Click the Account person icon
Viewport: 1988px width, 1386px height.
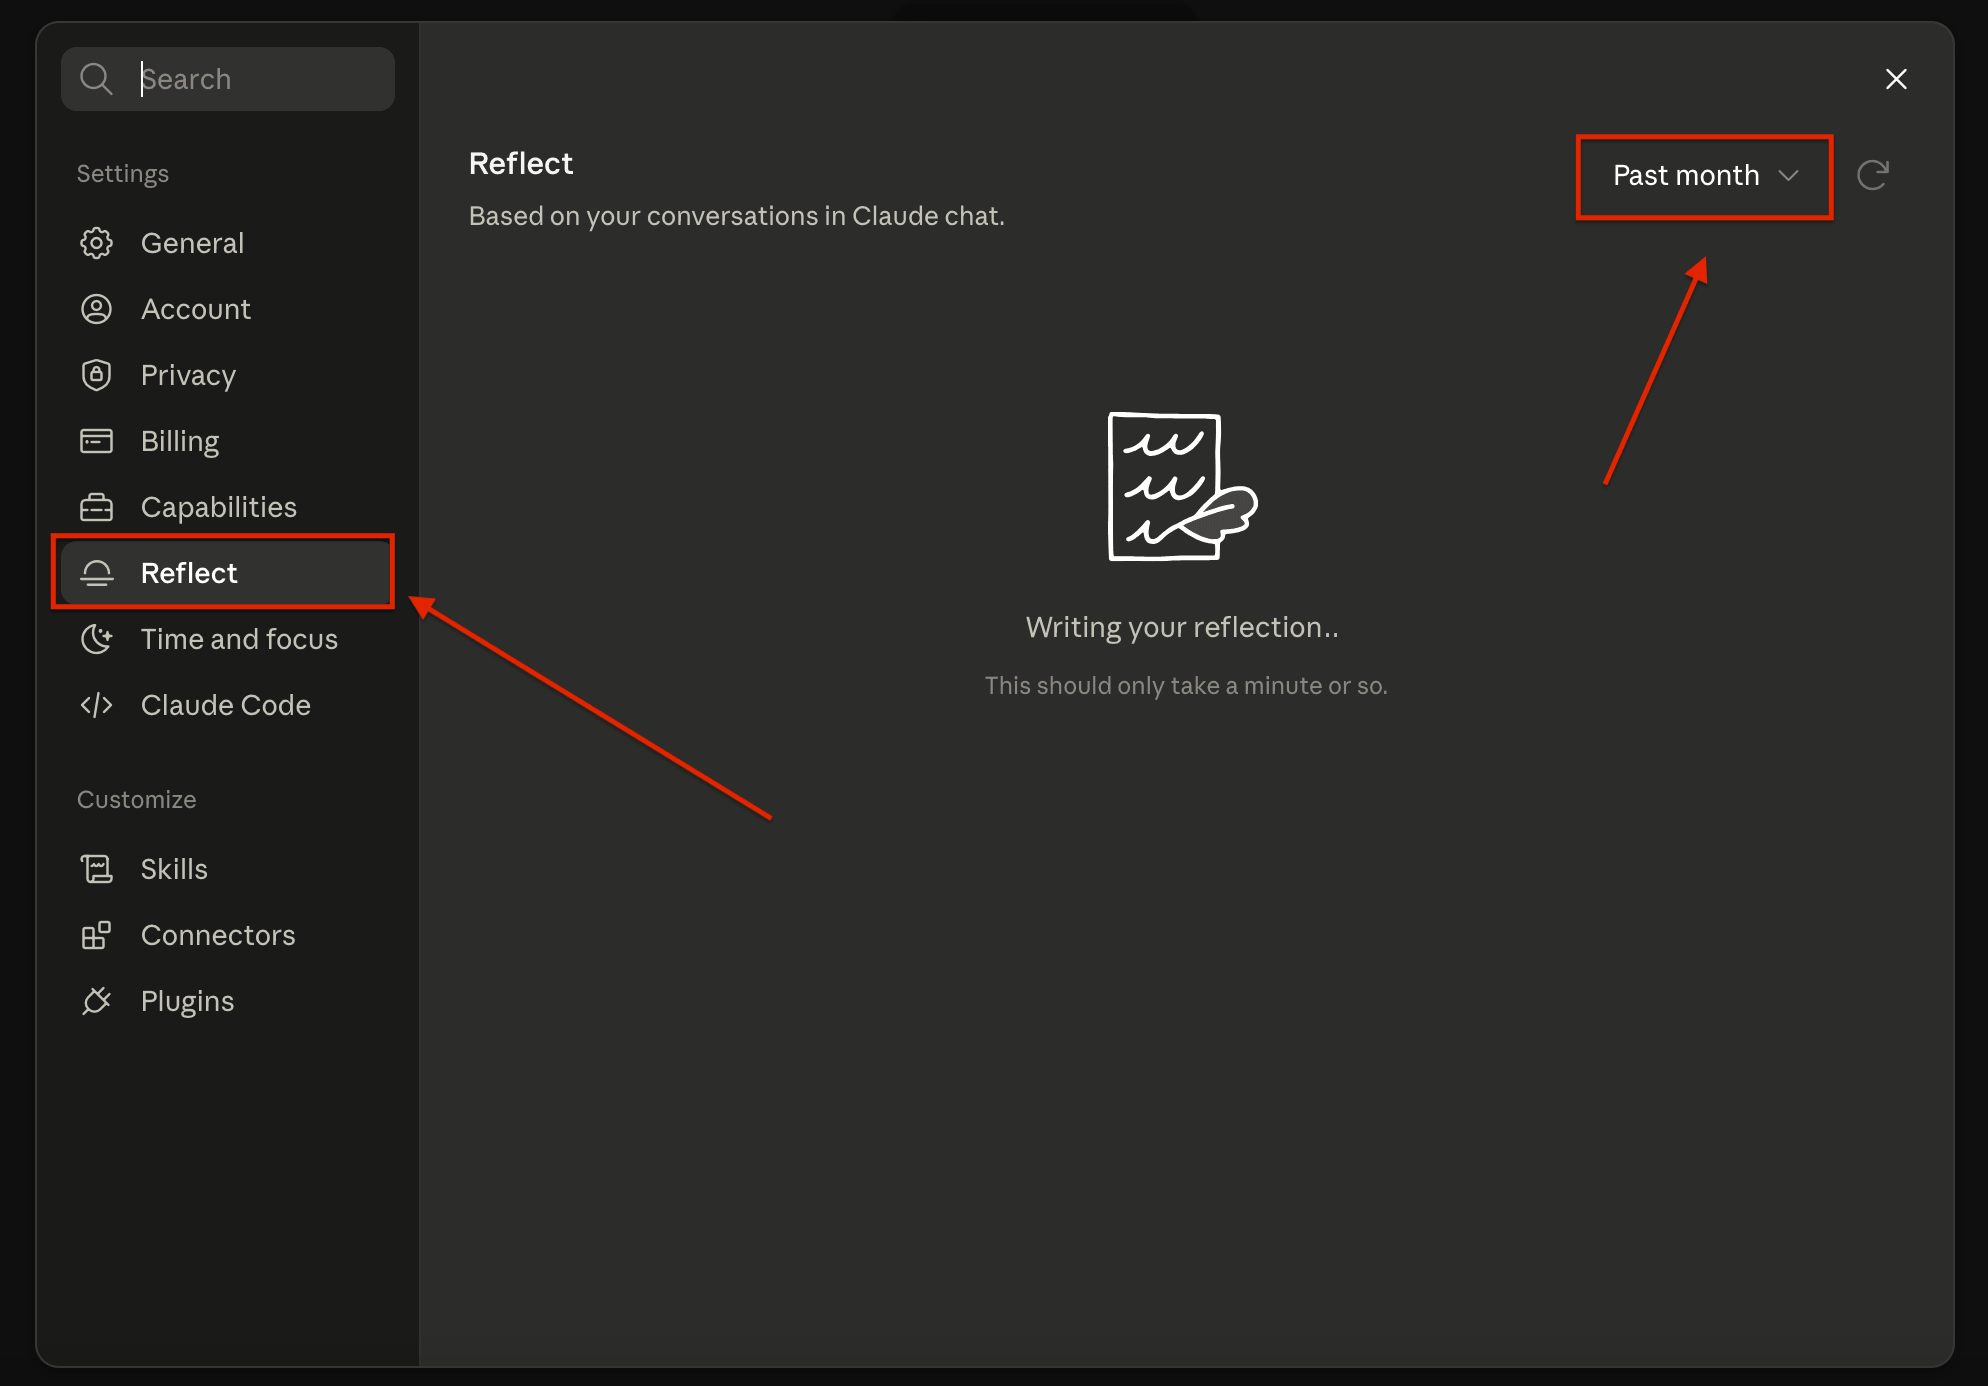pyautogui.click(x=96, y=309)
